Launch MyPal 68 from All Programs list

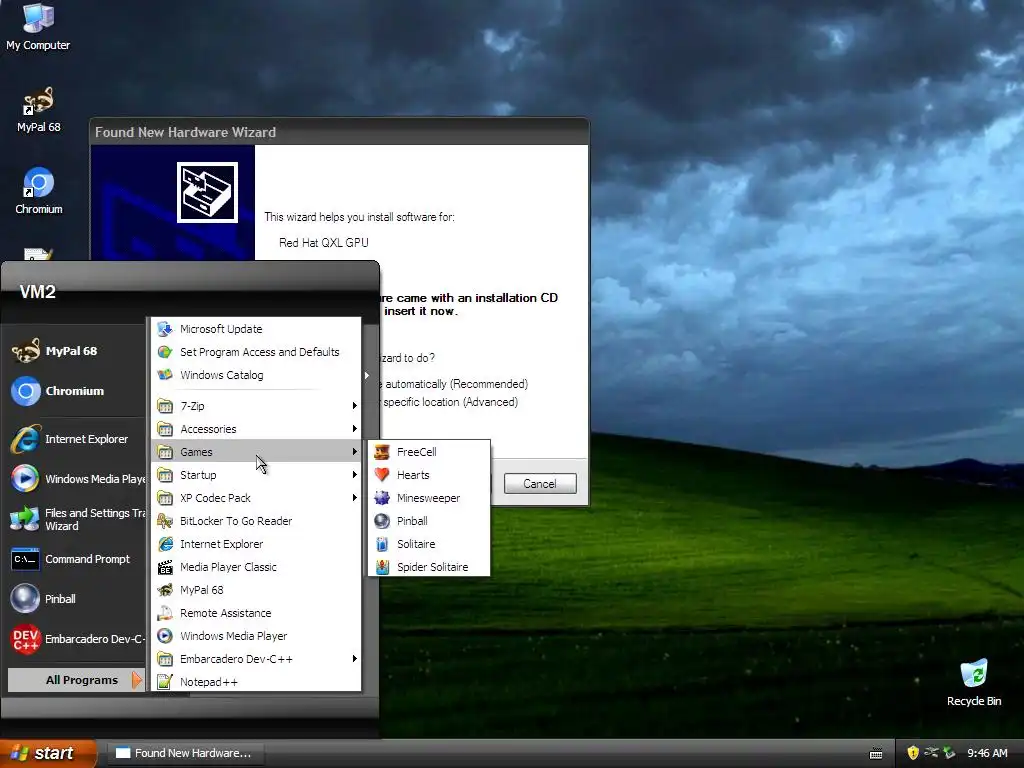(x=256, y=590)
